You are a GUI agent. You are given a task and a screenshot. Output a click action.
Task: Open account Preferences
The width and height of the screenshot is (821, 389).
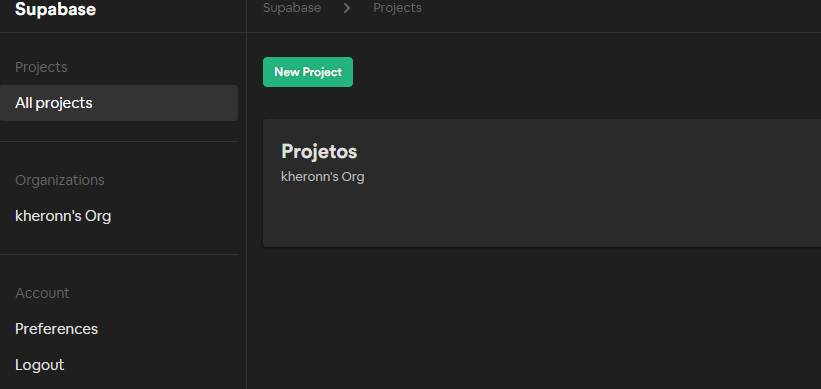57,329
